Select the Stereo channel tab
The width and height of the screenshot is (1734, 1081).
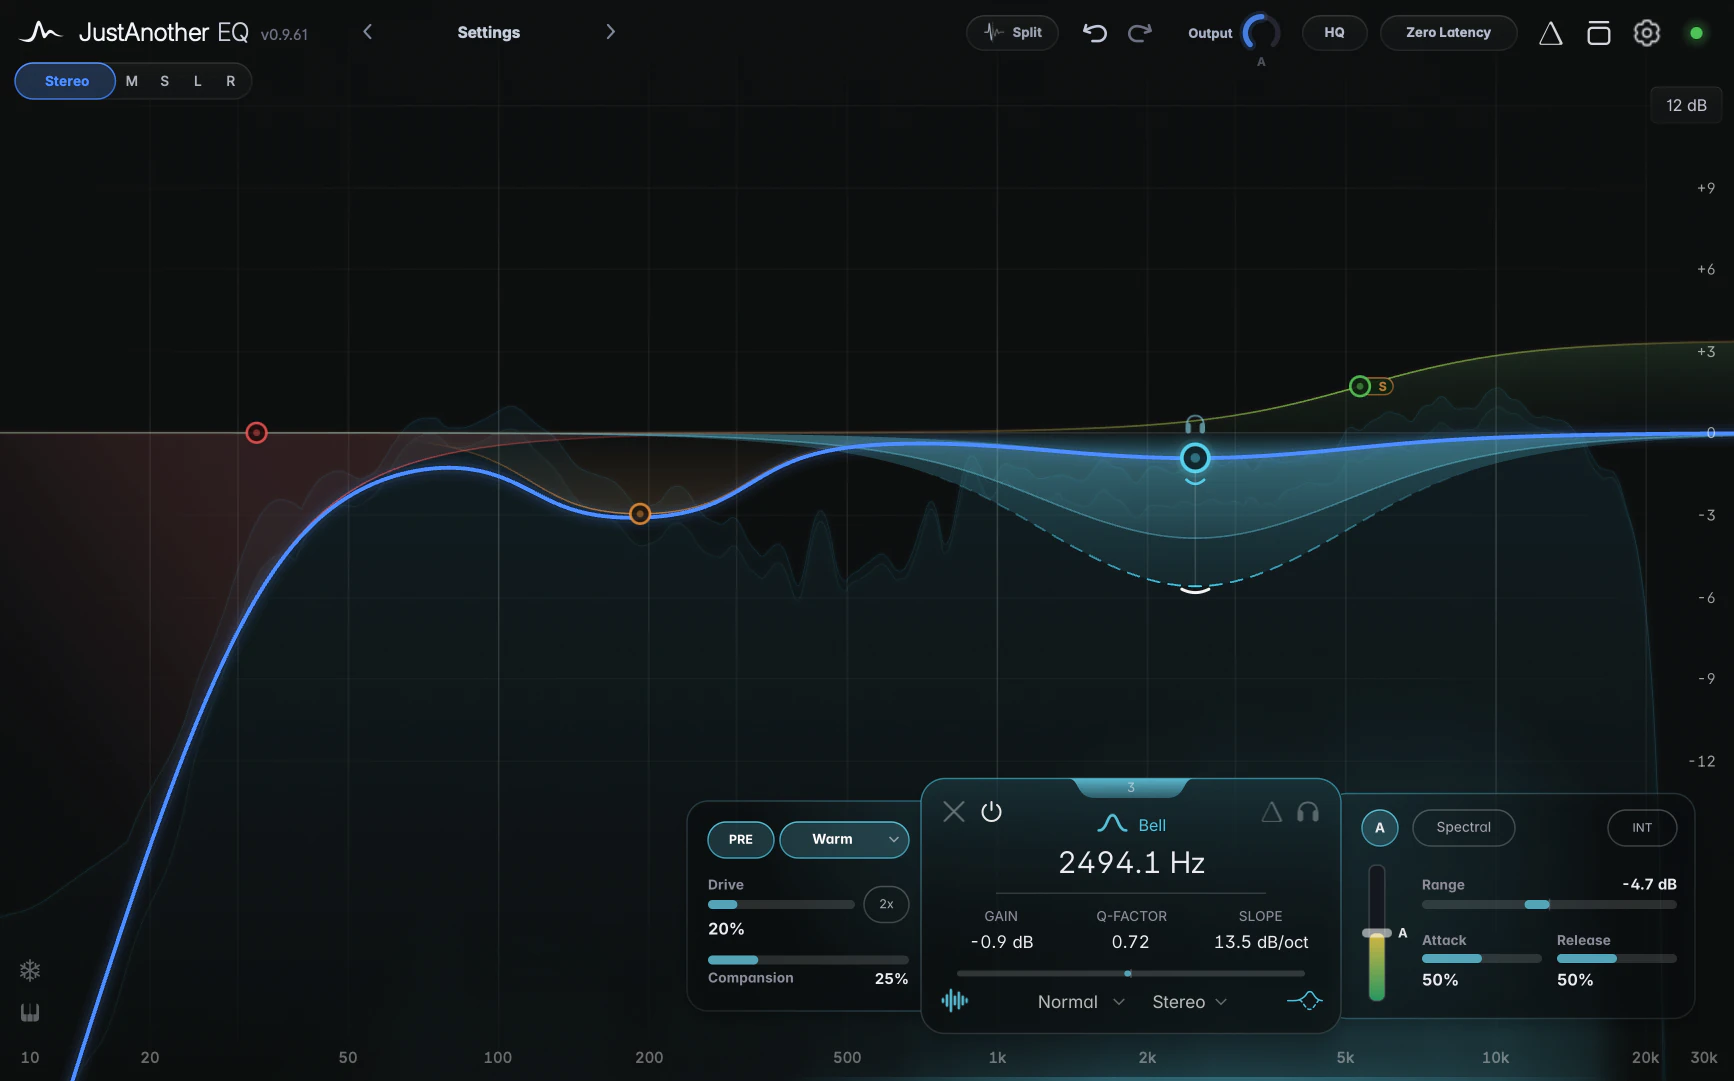66,81
